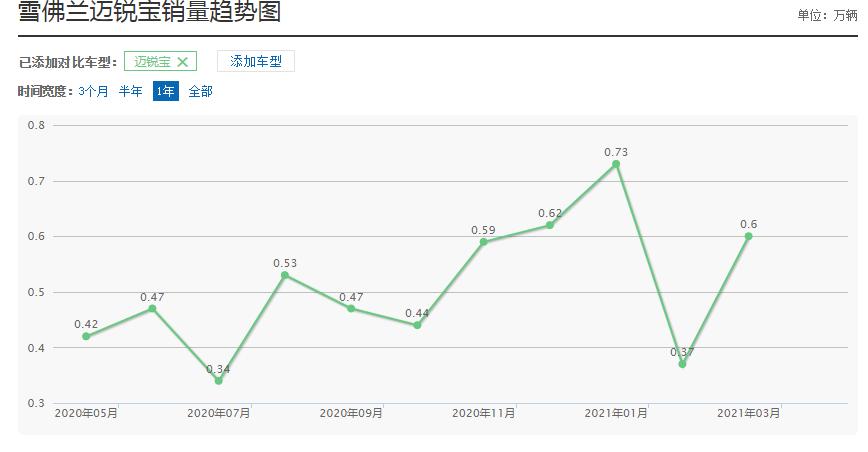Click the 0.7 y-axis label
Image resolution: width=868 pixels, height=452 pixels.
click(36, 181)
